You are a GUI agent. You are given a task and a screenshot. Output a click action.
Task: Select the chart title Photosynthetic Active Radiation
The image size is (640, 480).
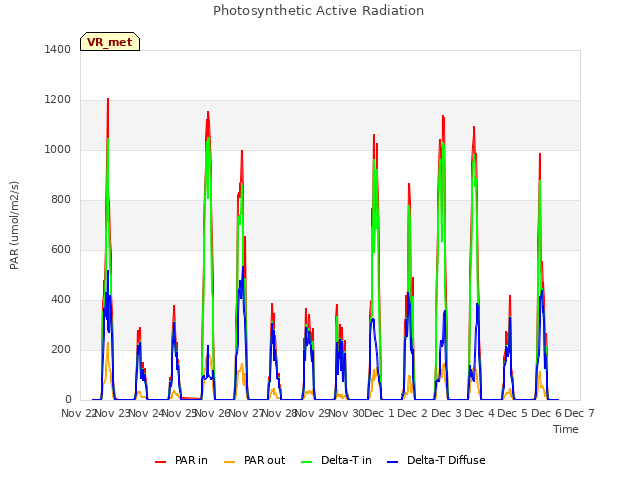click(318, 11)
